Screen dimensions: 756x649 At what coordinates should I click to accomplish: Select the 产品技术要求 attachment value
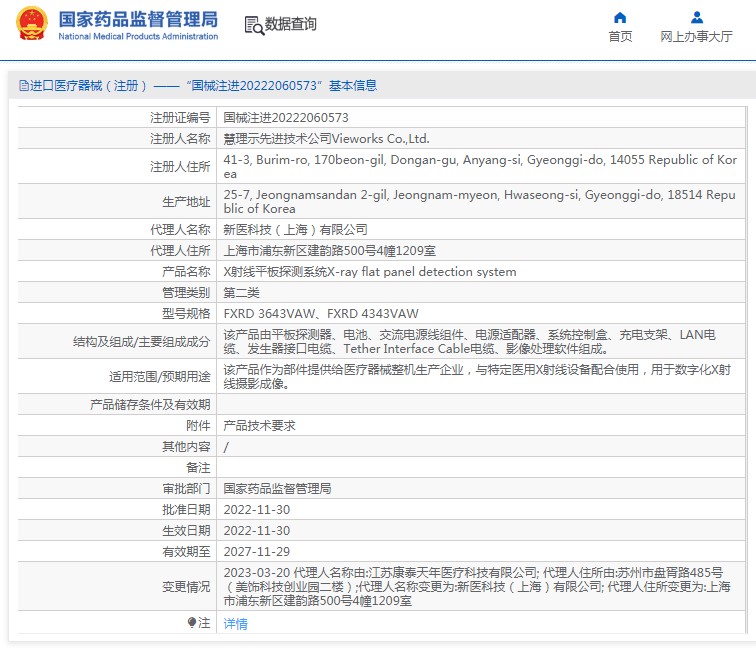(259, 426)
